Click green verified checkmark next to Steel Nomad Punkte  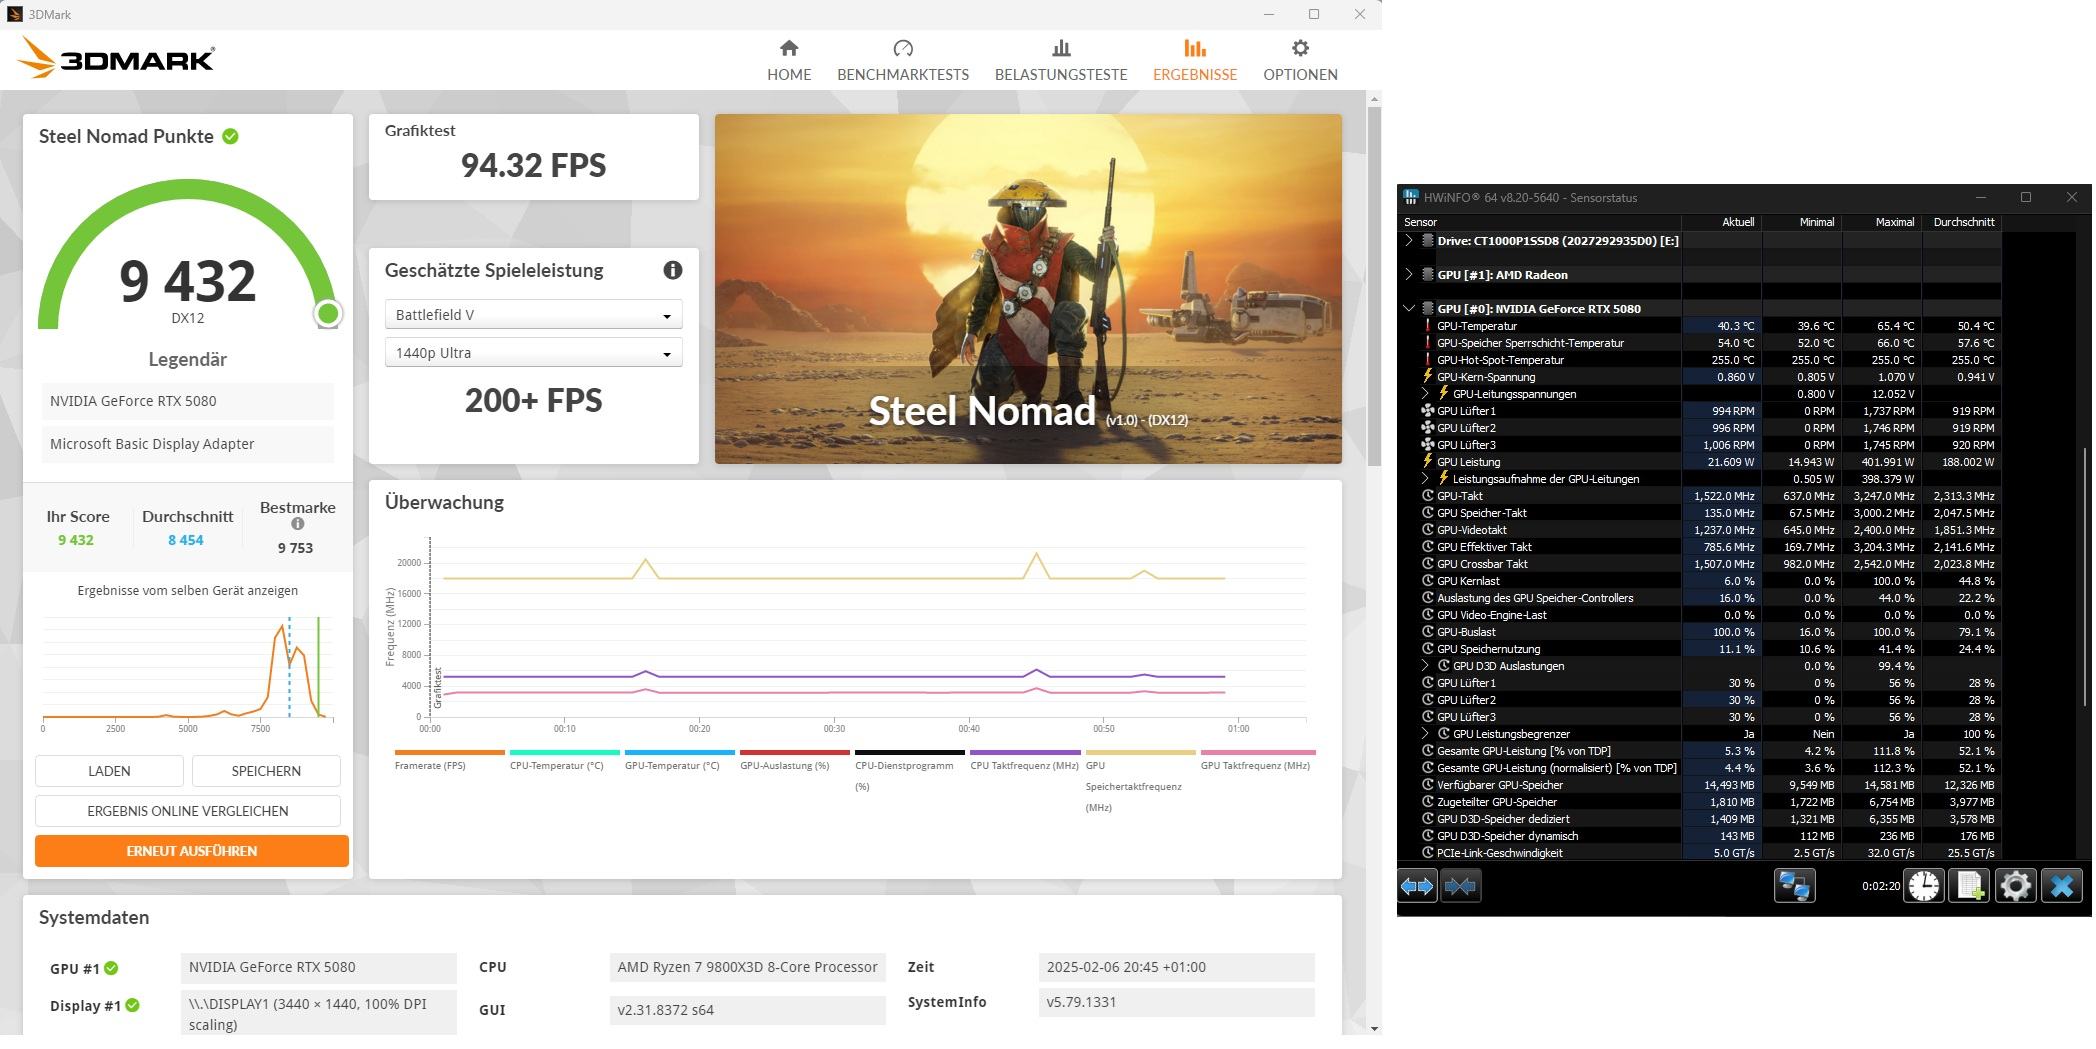230,136
